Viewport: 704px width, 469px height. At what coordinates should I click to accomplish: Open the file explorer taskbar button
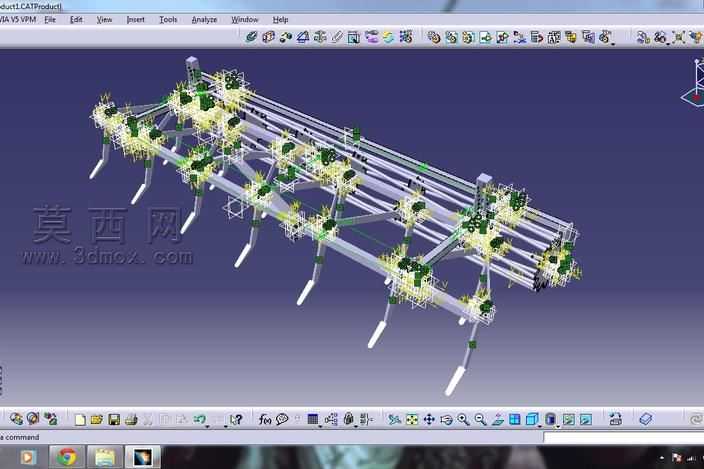[104, 457]
